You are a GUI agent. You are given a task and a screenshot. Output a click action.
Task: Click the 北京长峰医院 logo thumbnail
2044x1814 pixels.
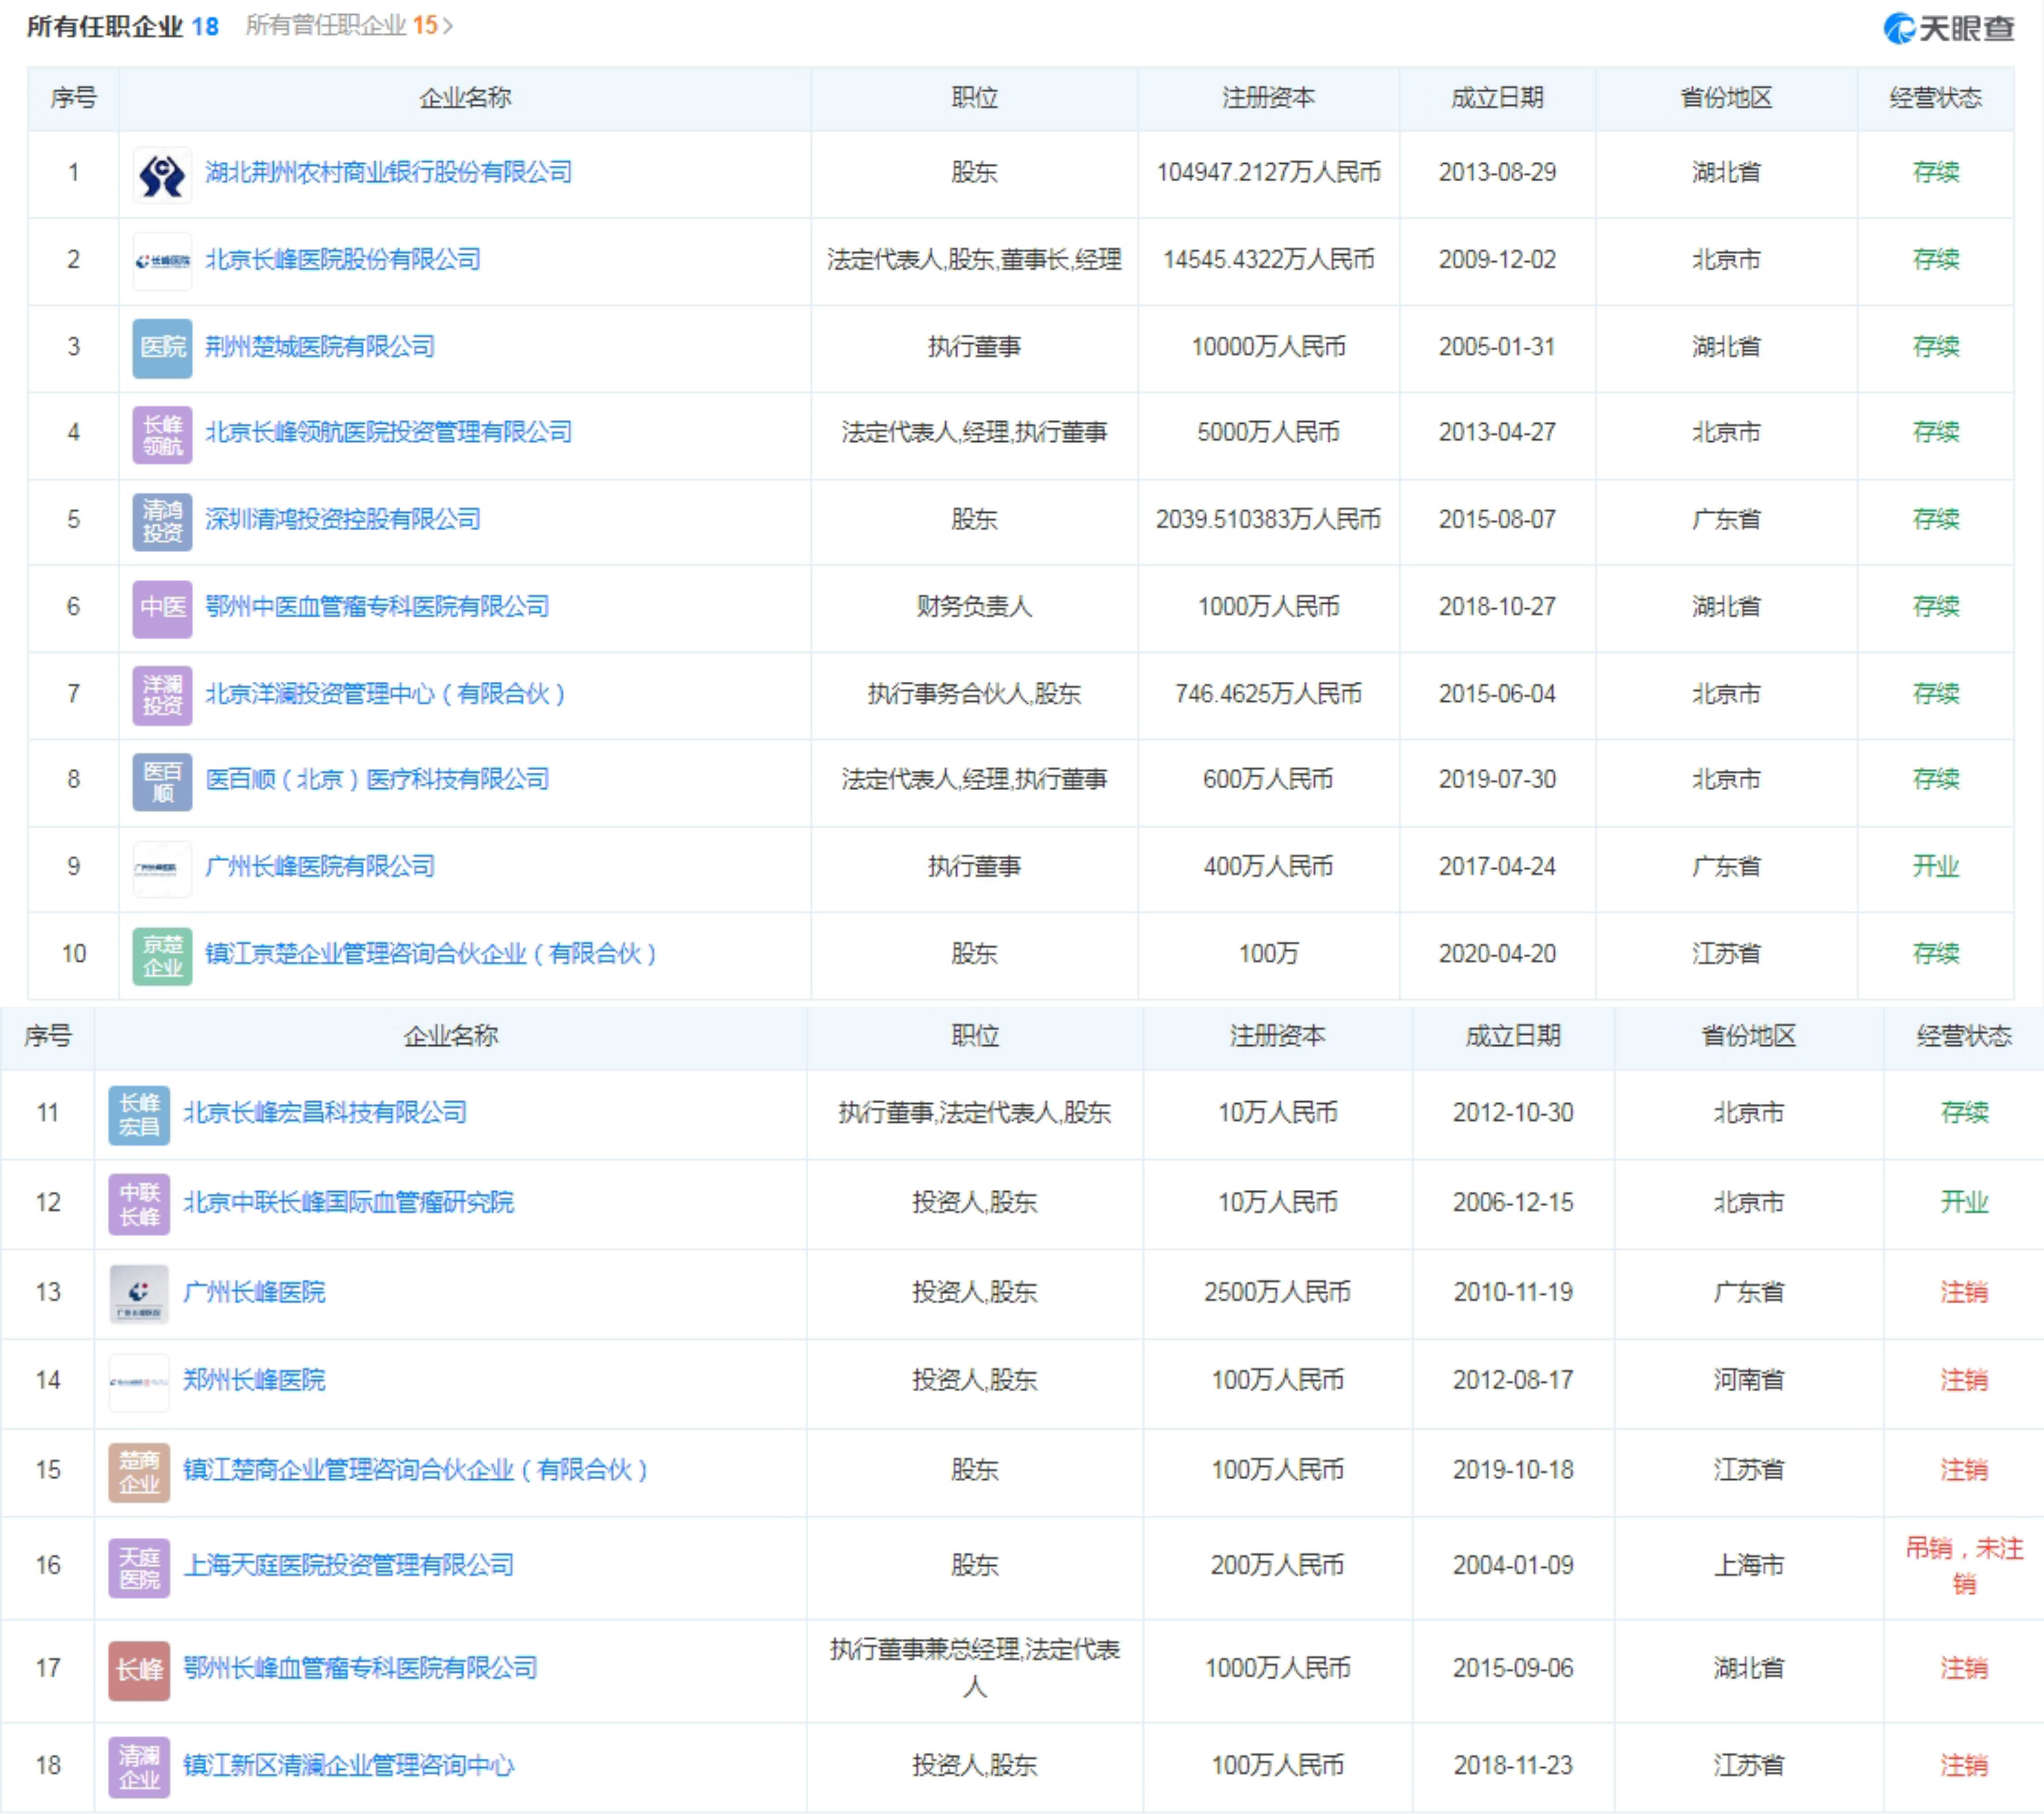162,261
